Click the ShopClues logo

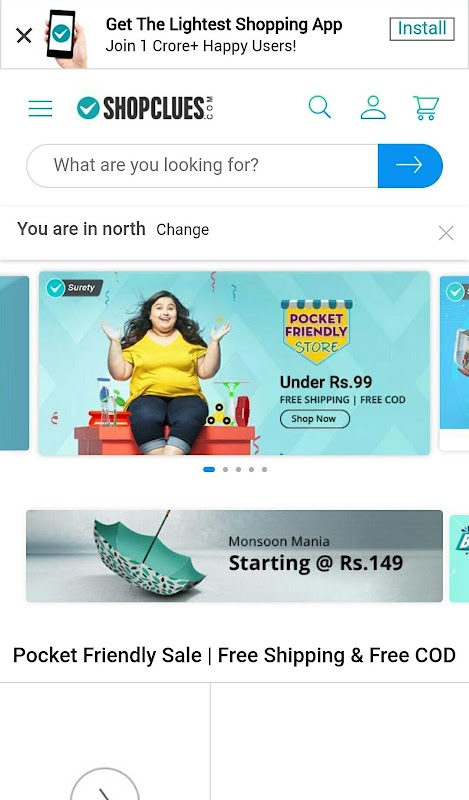145,108
